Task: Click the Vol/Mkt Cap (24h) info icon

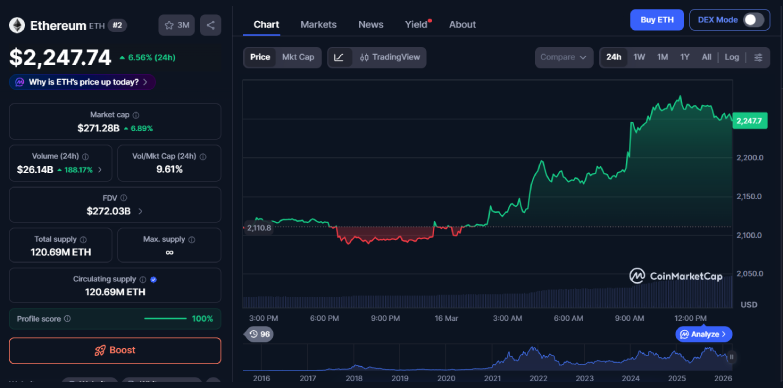Action: (203, 157)
